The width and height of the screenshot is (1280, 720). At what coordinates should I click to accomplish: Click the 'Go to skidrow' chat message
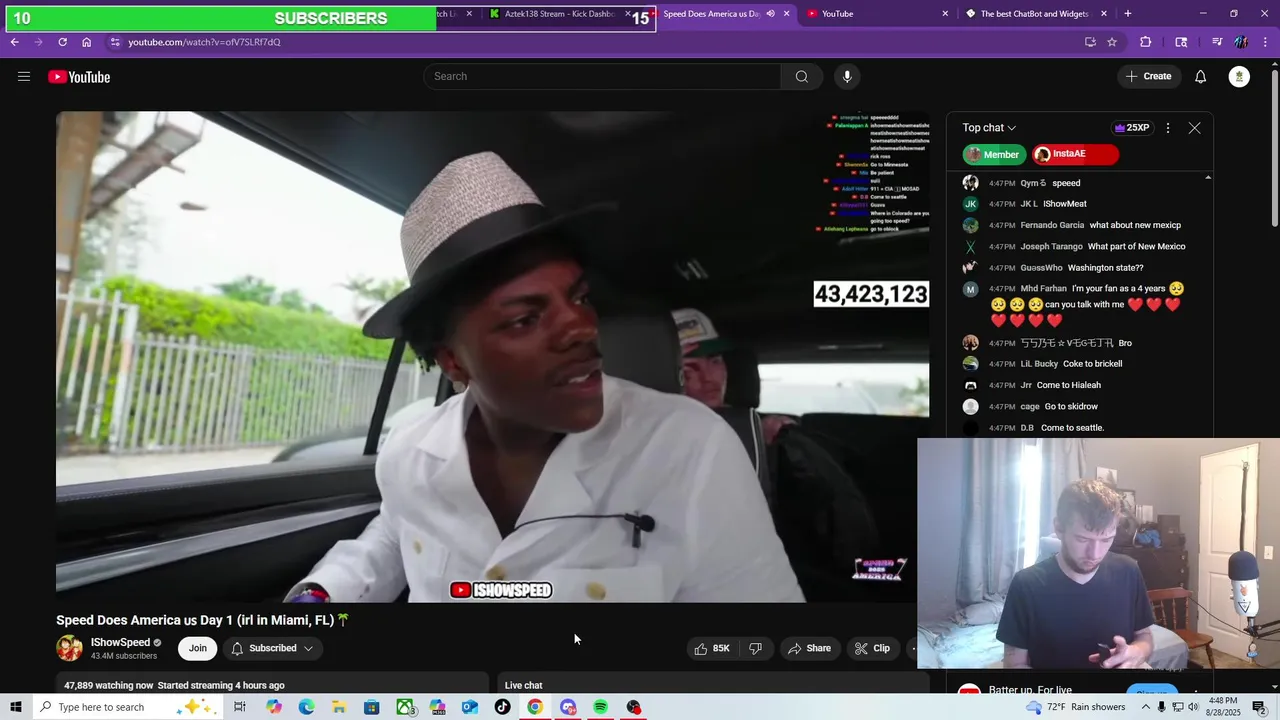(x=1071, y=407)
